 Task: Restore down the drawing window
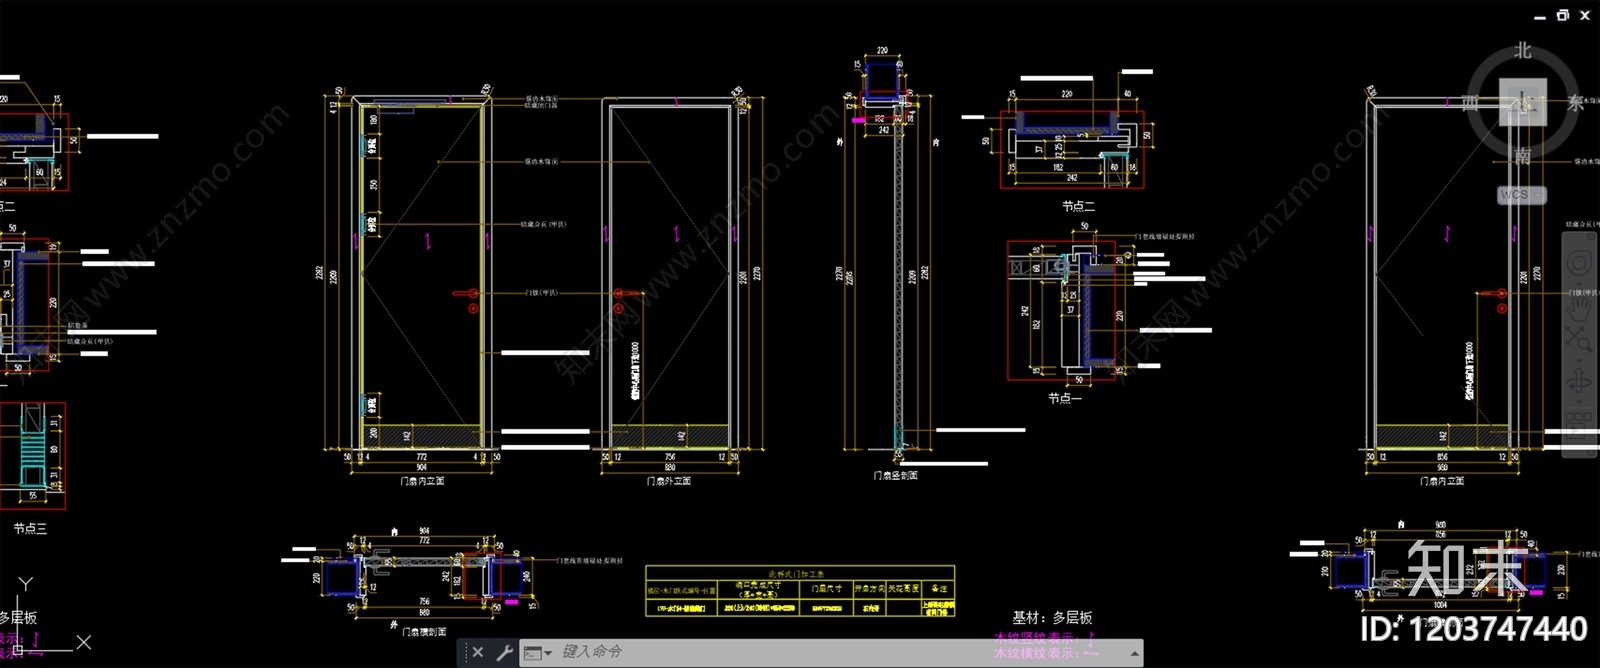pyautogui.click(x=1563, y=15)
